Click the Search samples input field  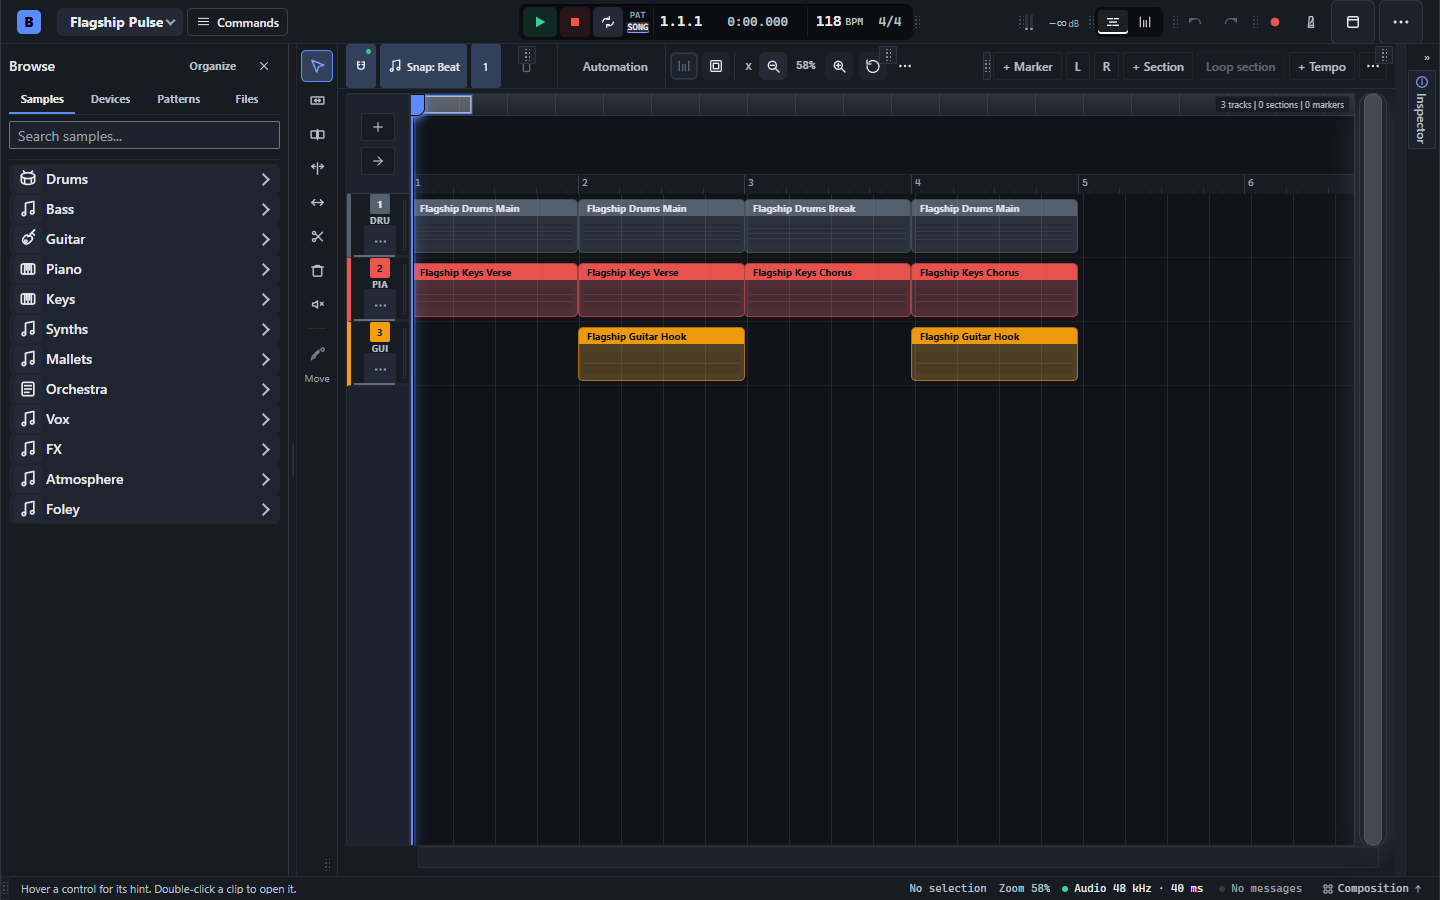click(144, 135)
